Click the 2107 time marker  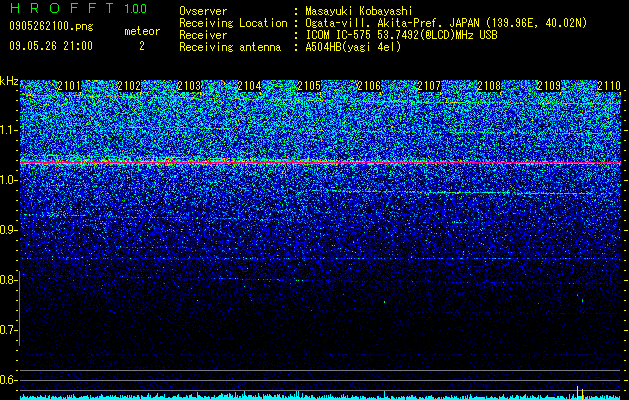coord(429,86)
